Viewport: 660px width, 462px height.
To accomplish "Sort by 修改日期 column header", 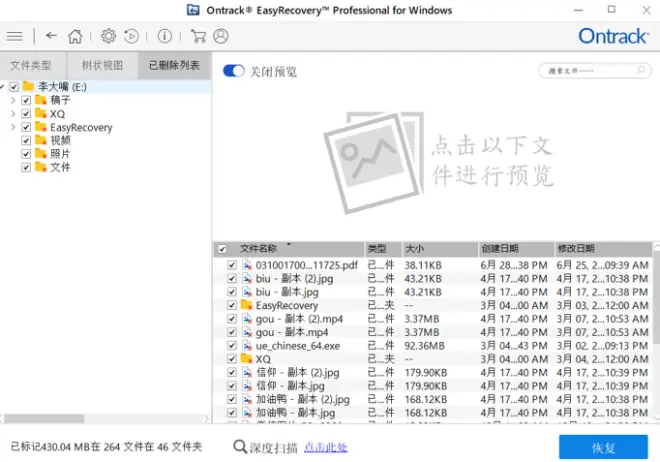I will (603, 249).
